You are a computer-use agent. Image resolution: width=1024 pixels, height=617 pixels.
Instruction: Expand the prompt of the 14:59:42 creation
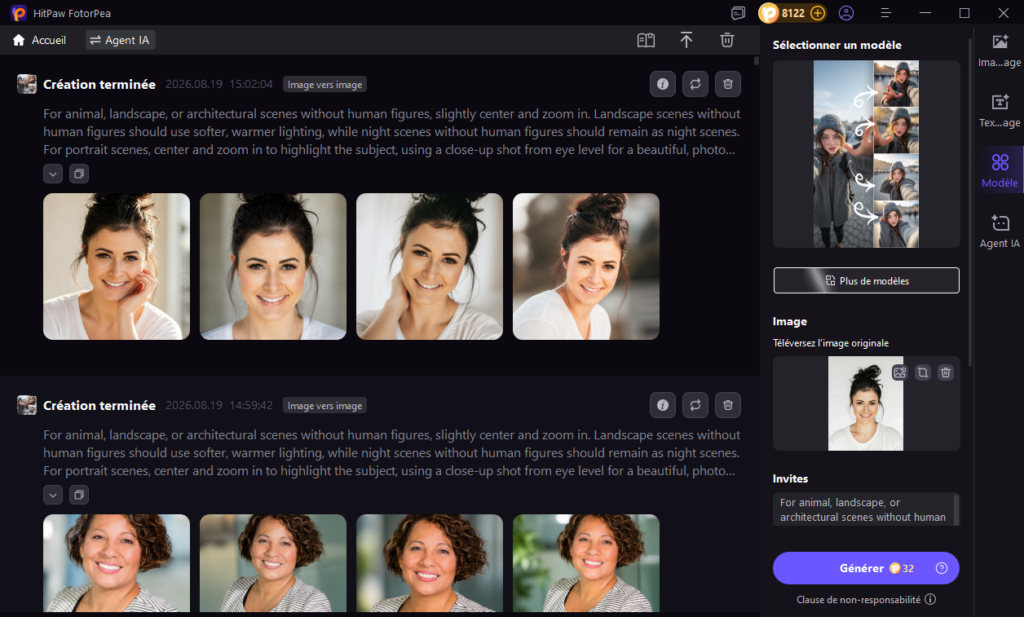[53, 495]
